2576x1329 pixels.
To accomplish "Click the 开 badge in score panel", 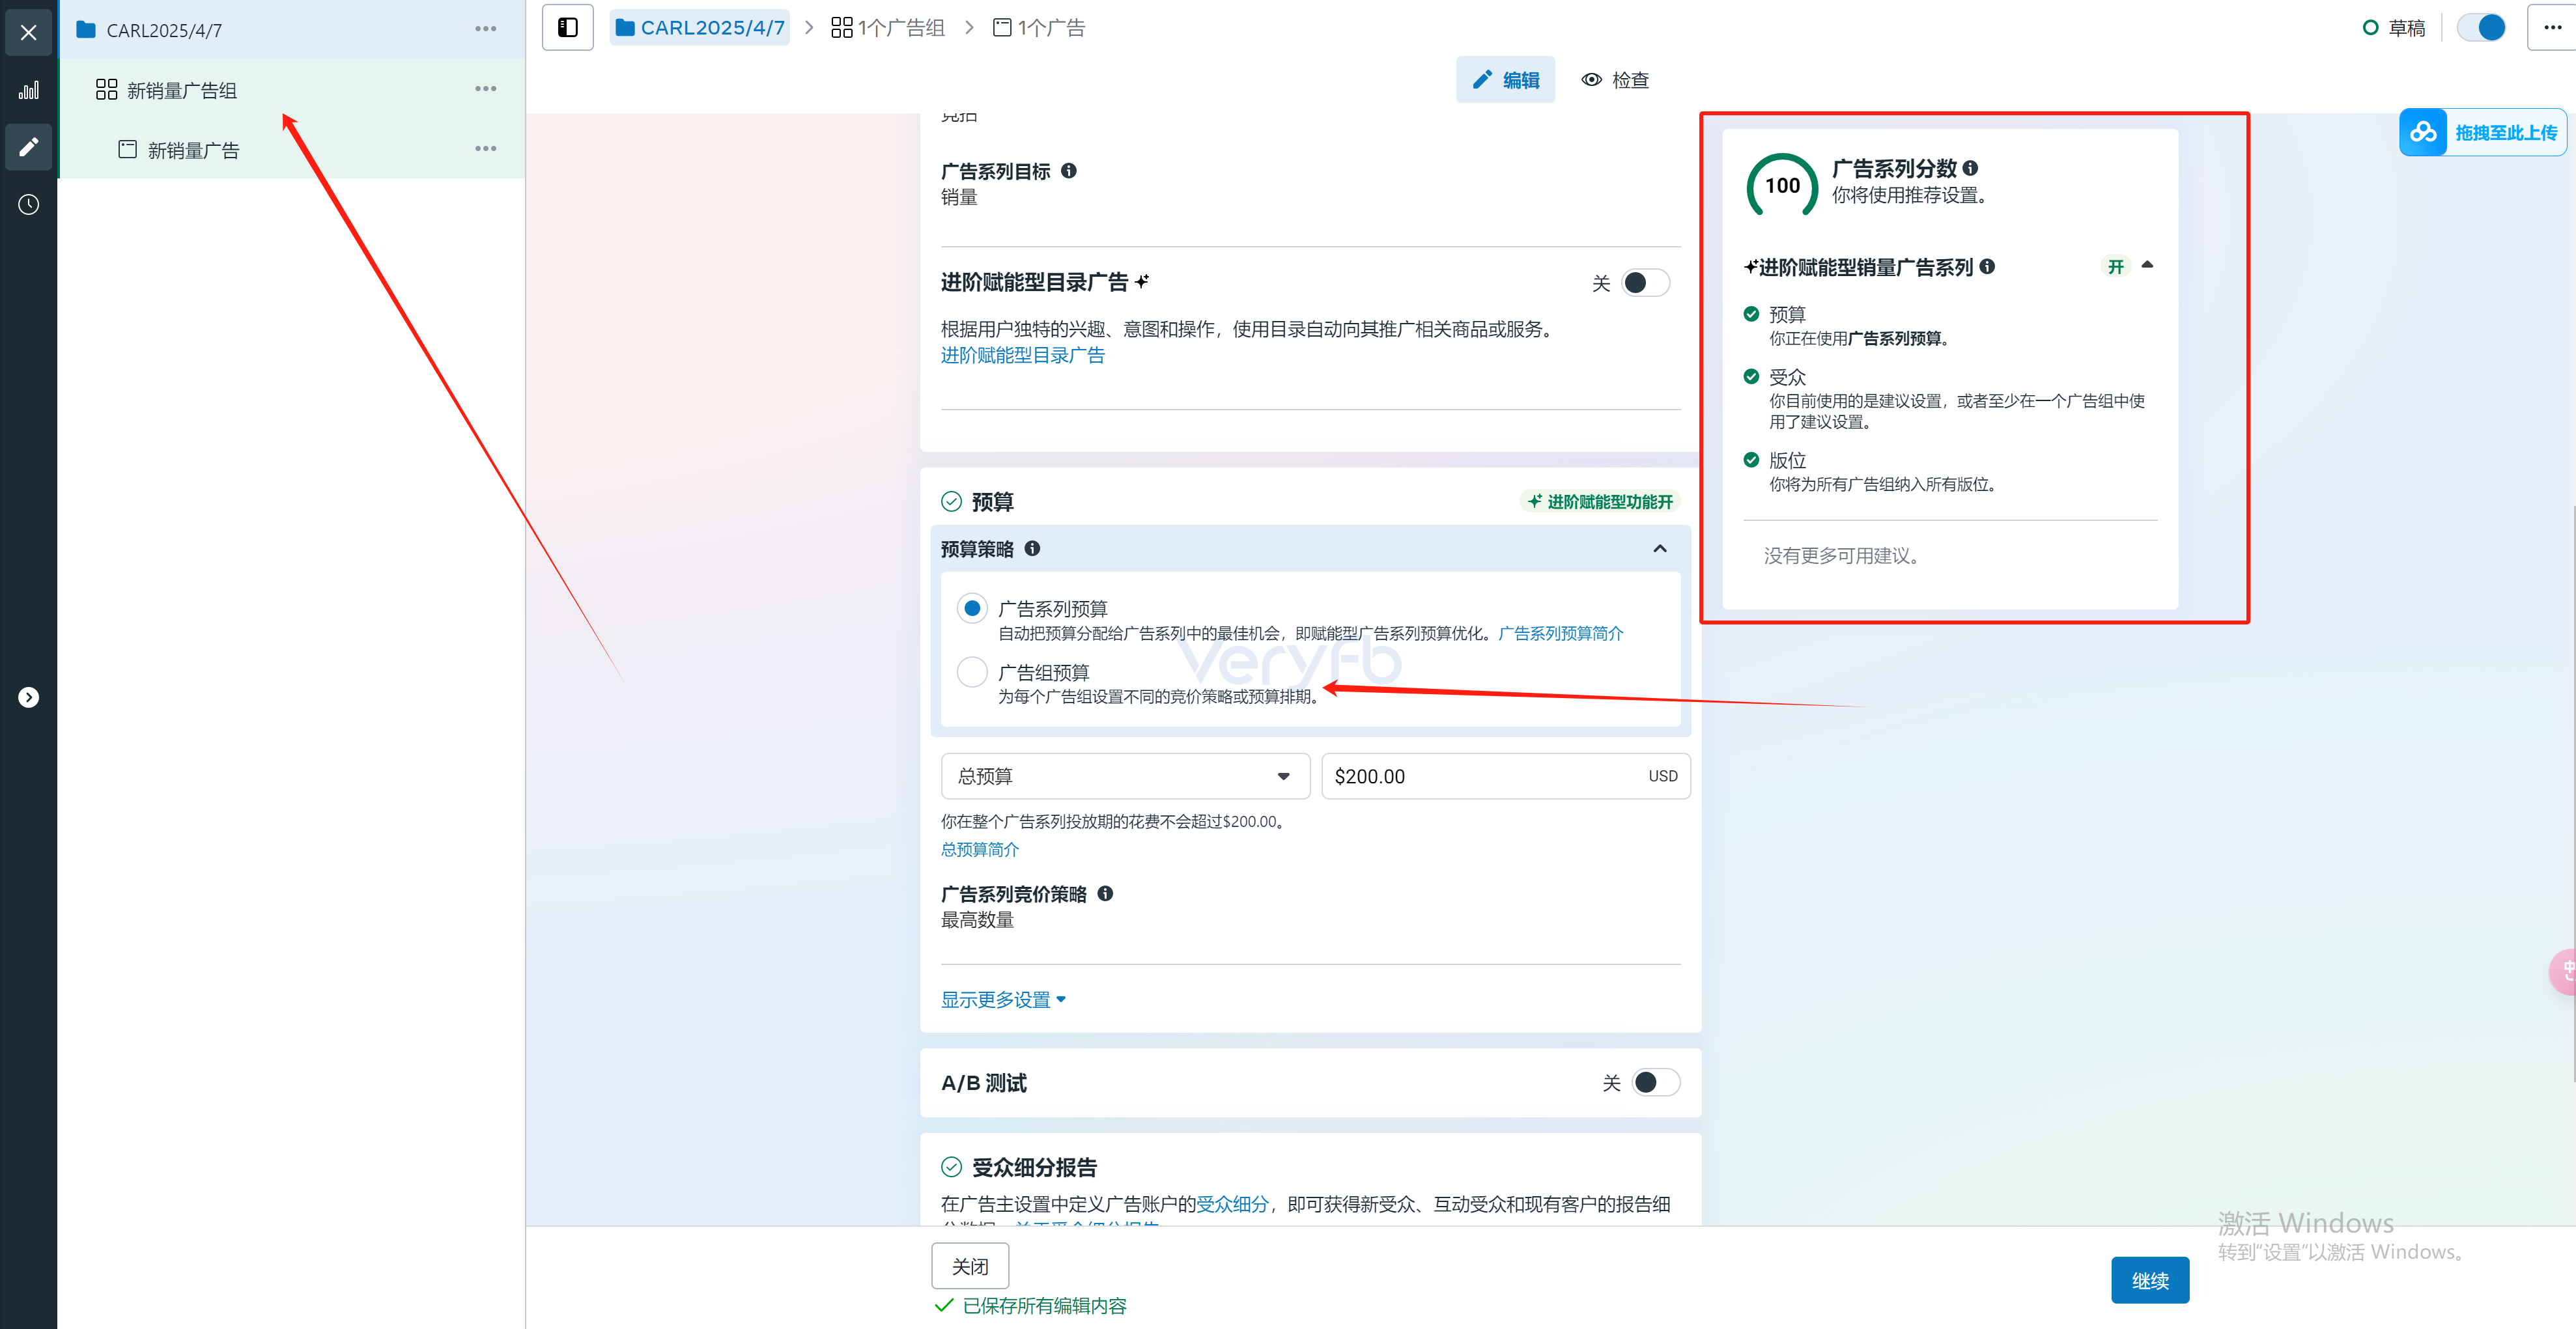I will 2115,266.
